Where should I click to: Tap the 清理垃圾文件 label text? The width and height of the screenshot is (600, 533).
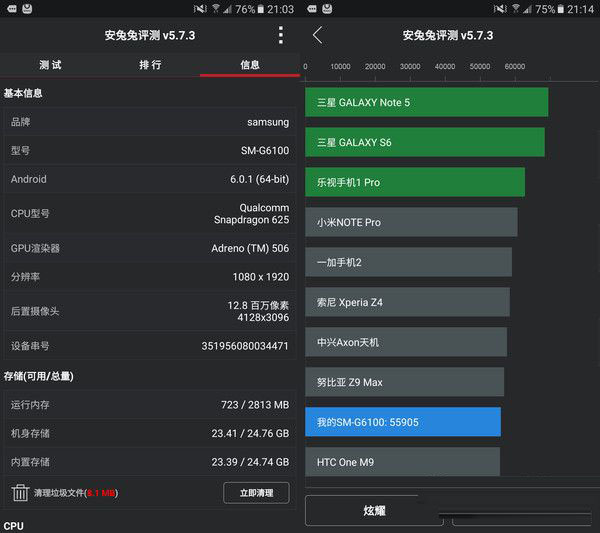[76, 493]
